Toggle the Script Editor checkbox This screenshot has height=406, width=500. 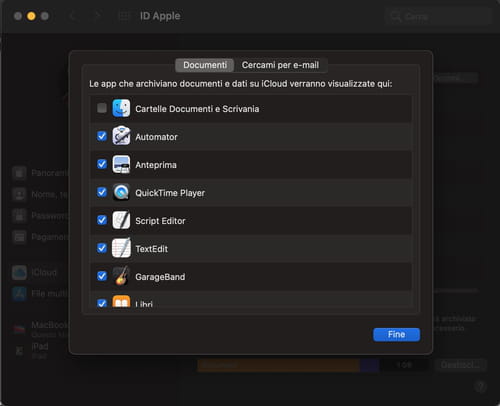pos(102,220)
